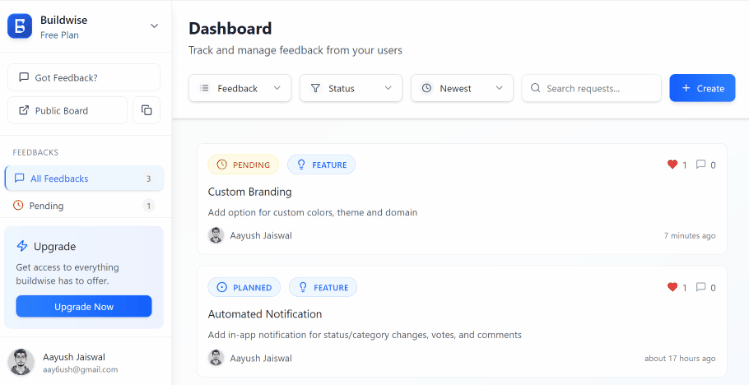Click Aayush Jaiswal avatar on Automated Notification

point(216,358)
